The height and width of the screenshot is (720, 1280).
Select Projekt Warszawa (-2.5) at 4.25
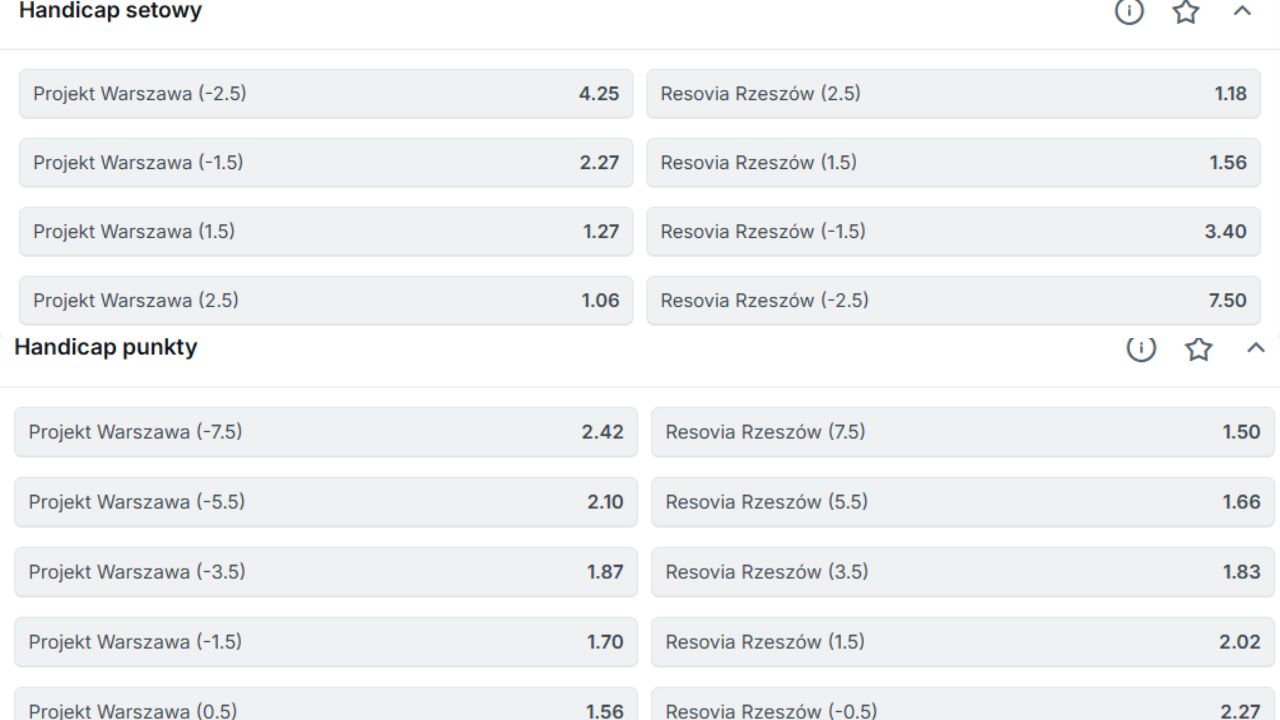click(326, 94)
